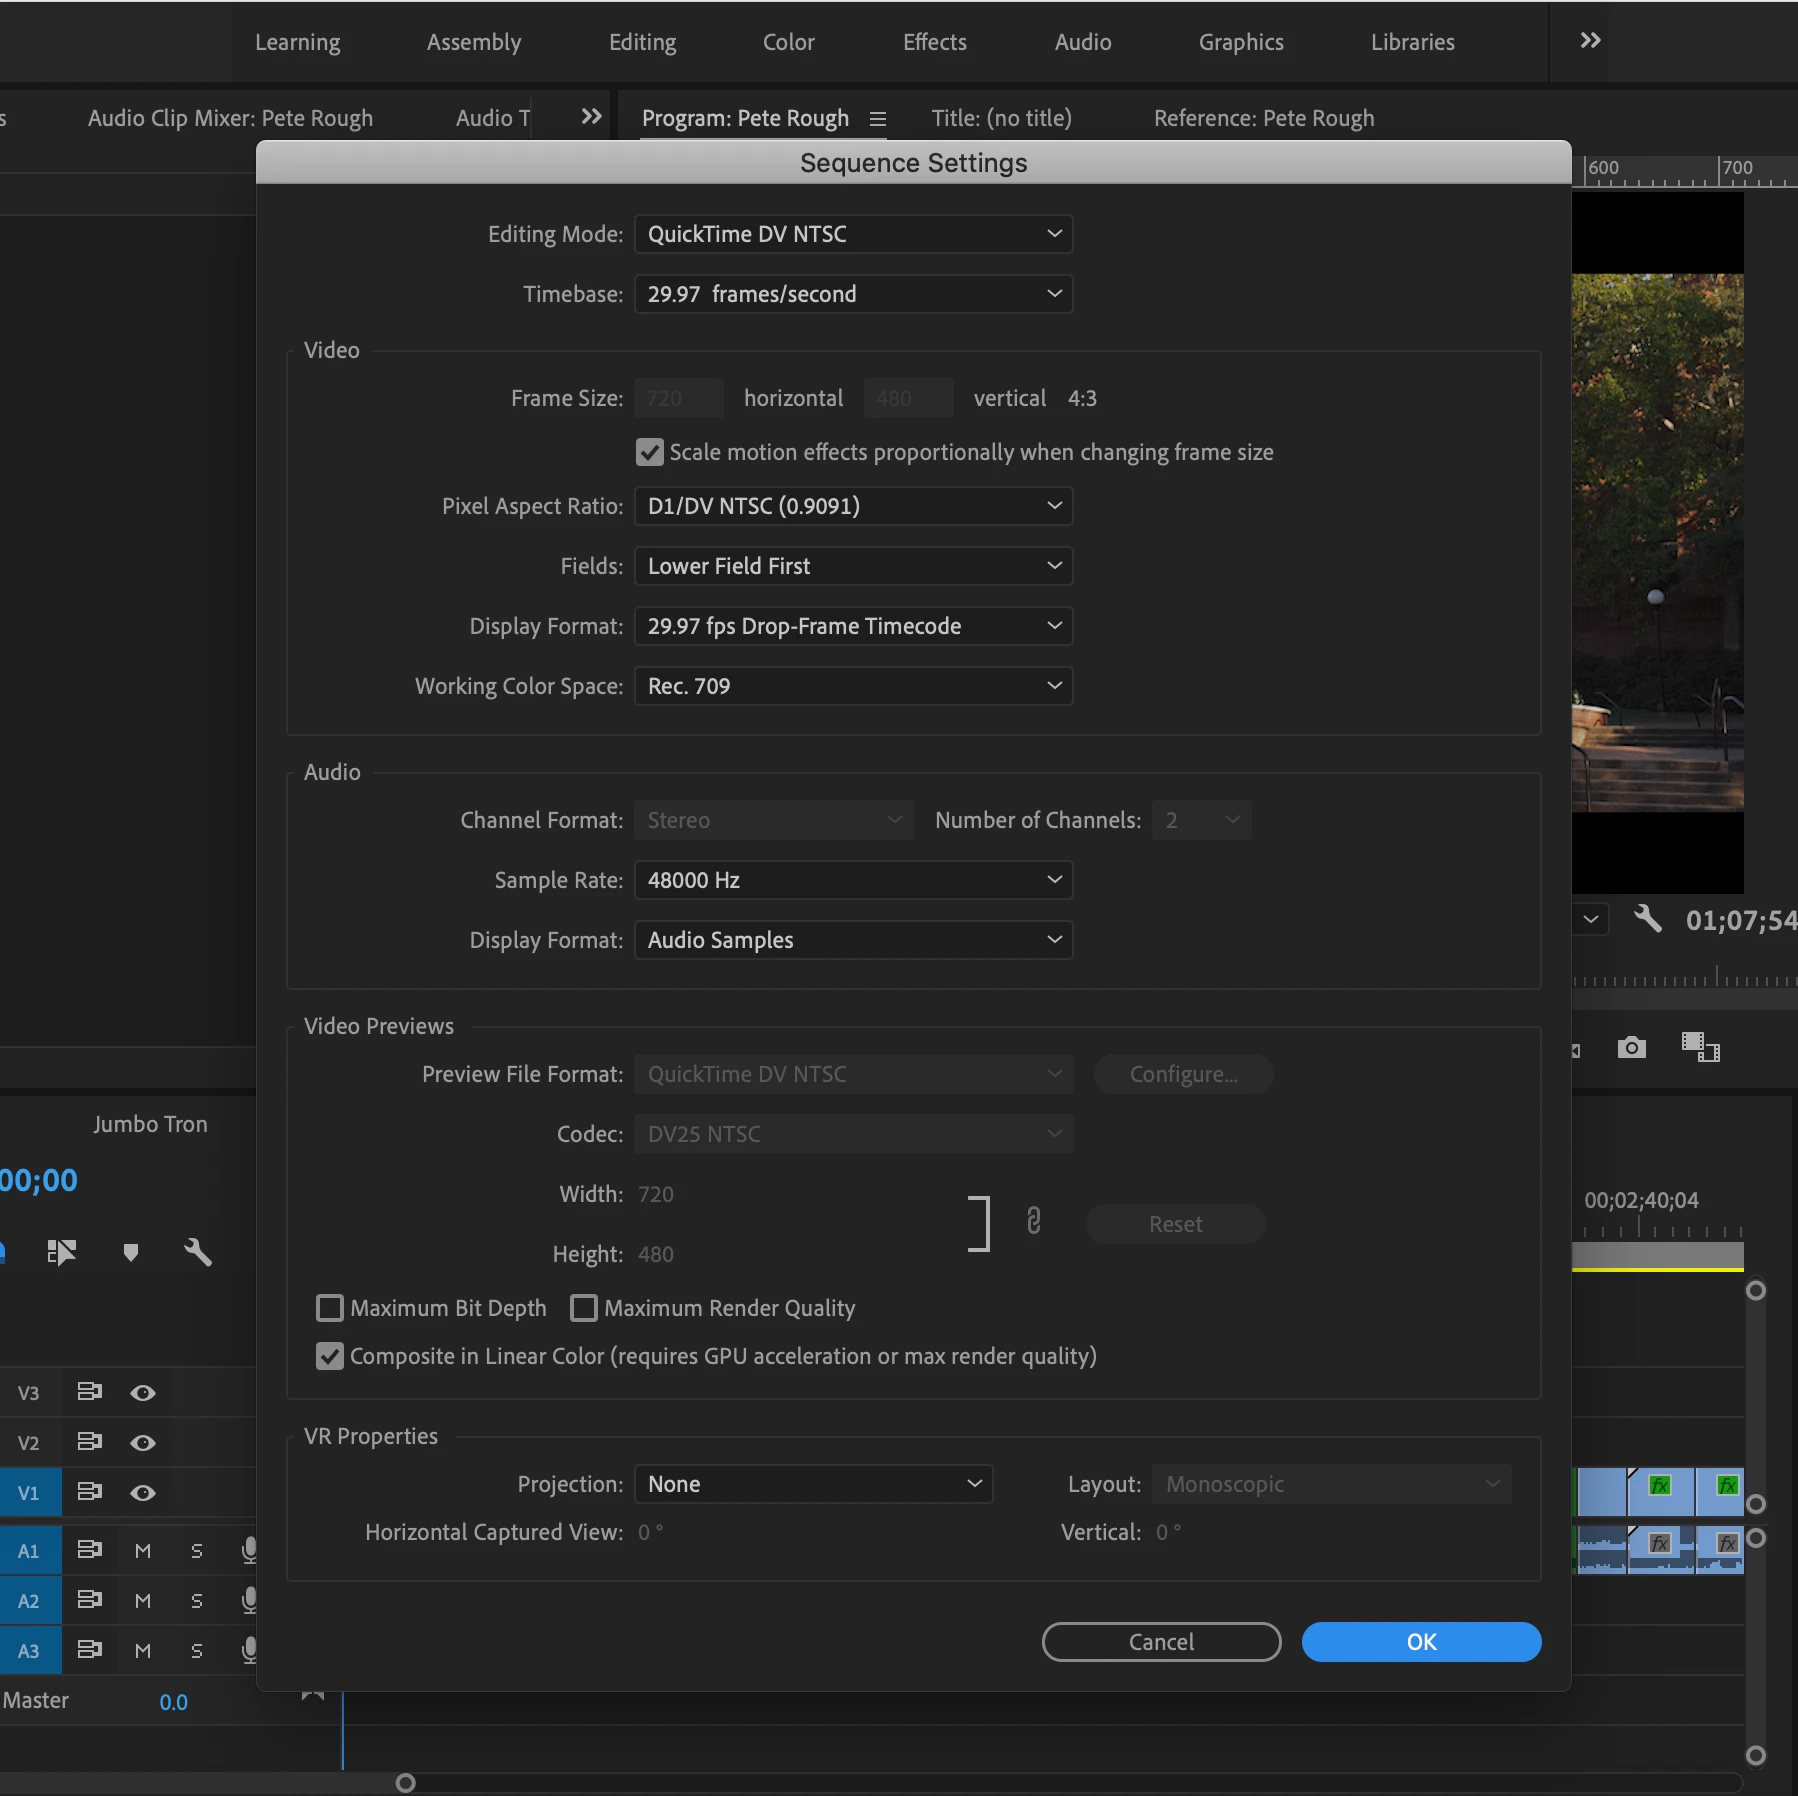Screen dimensions: 1798x1796
Task: Open the VR Projection dropdown
Action: (814, 1484)
